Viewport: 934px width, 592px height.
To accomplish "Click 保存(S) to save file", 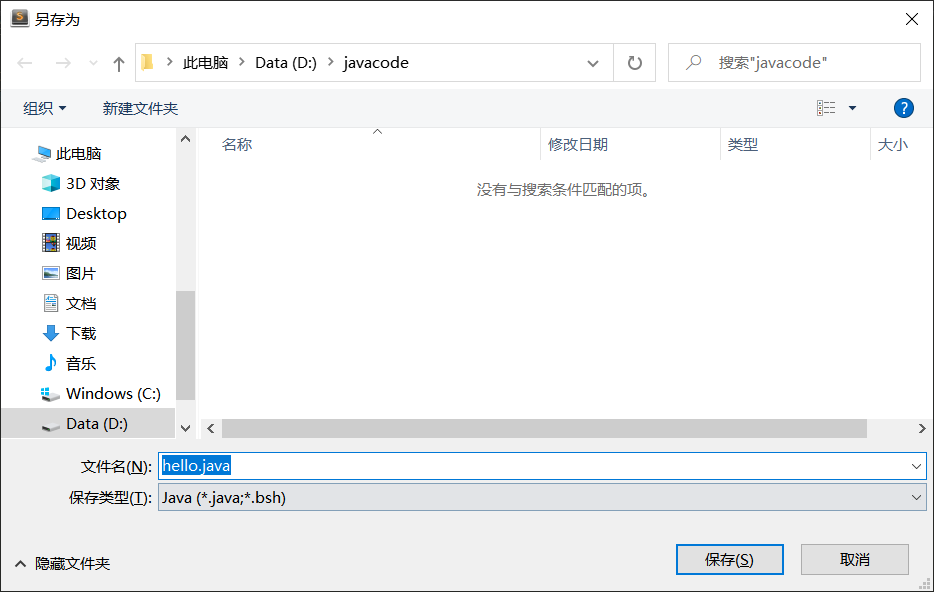I will point(729,559).
